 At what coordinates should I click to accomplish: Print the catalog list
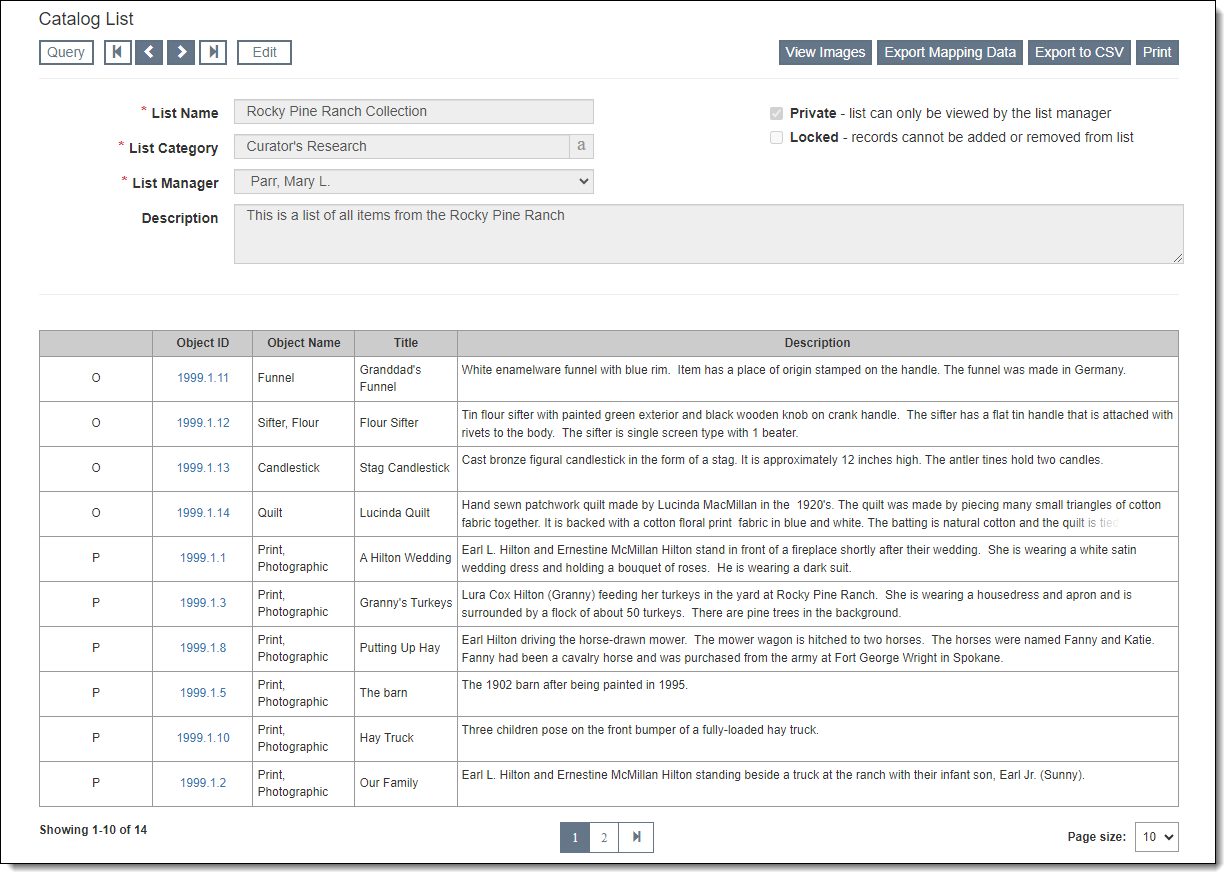coord(1157,52)
